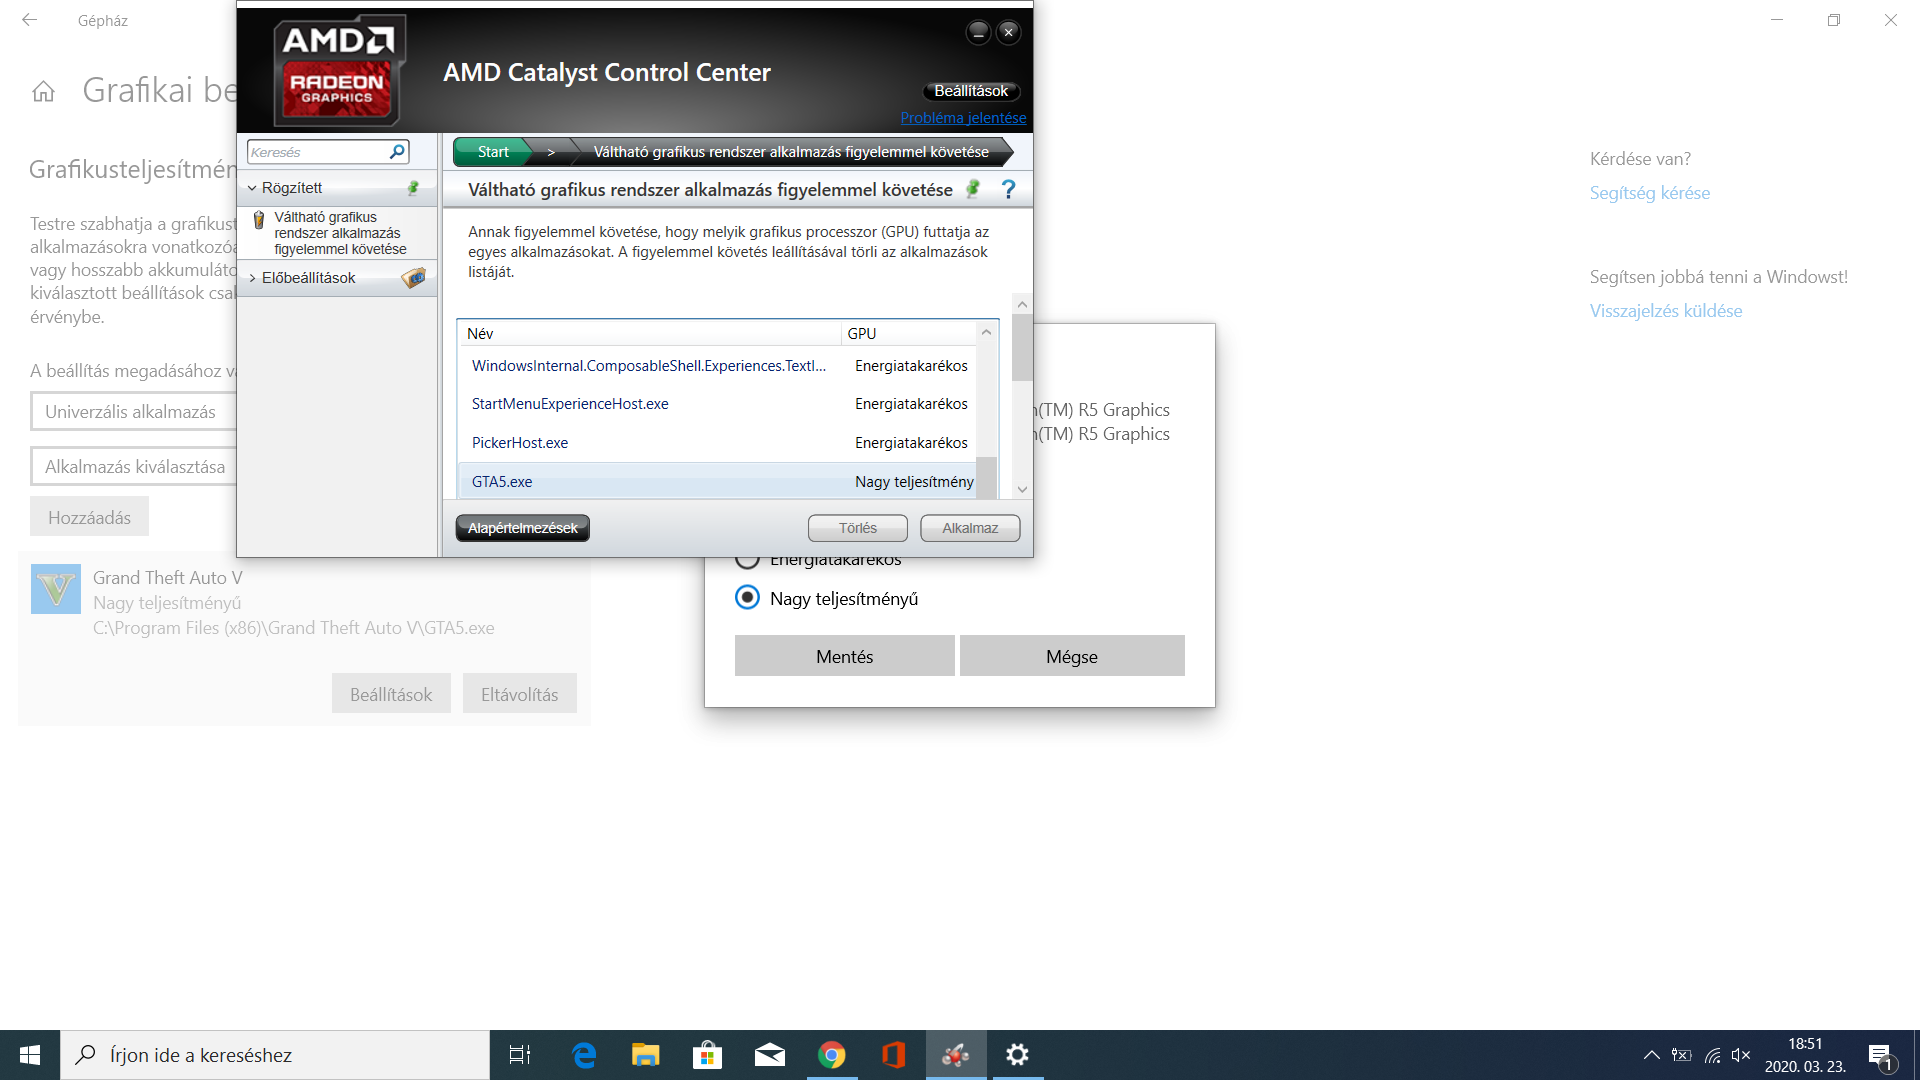Click the taskbar clock showing 18:51
The image size is (1920, 1080).
click(x=1805, y=1055)
